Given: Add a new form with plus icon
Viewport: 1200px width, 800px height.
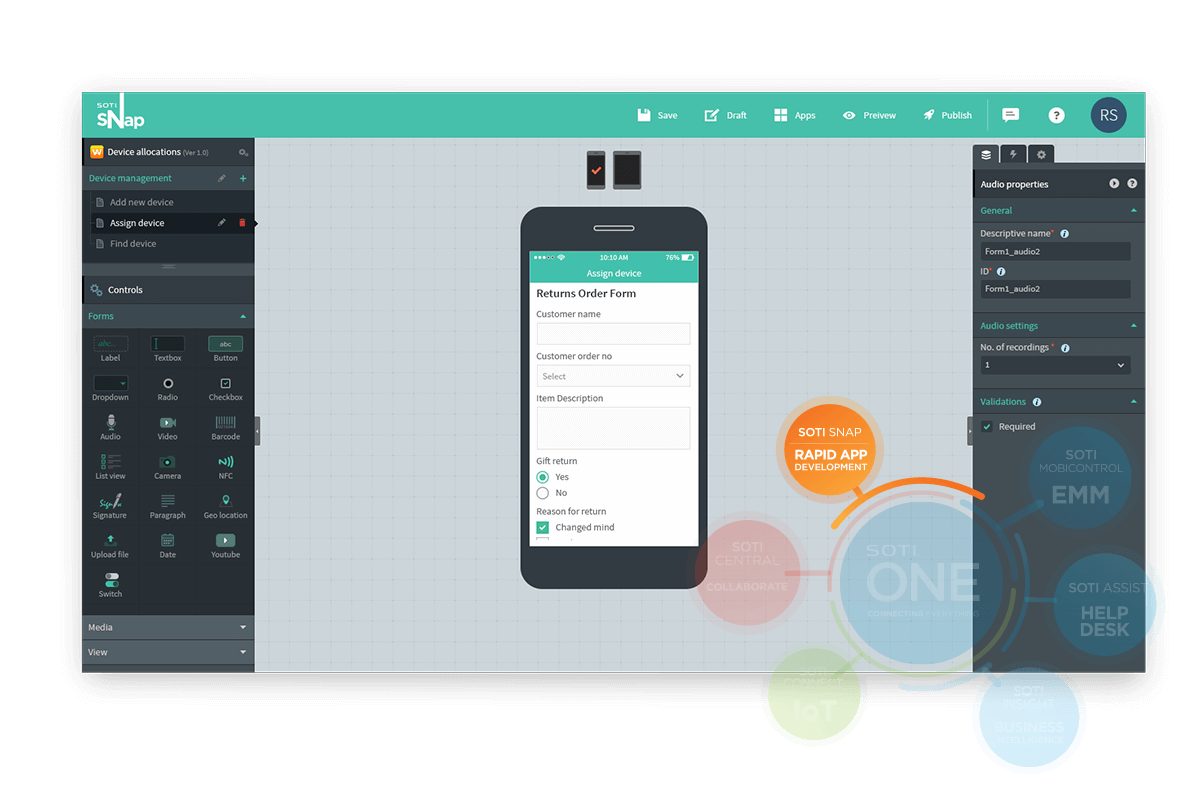Looking at the screenshot, I should coord(243,178).
